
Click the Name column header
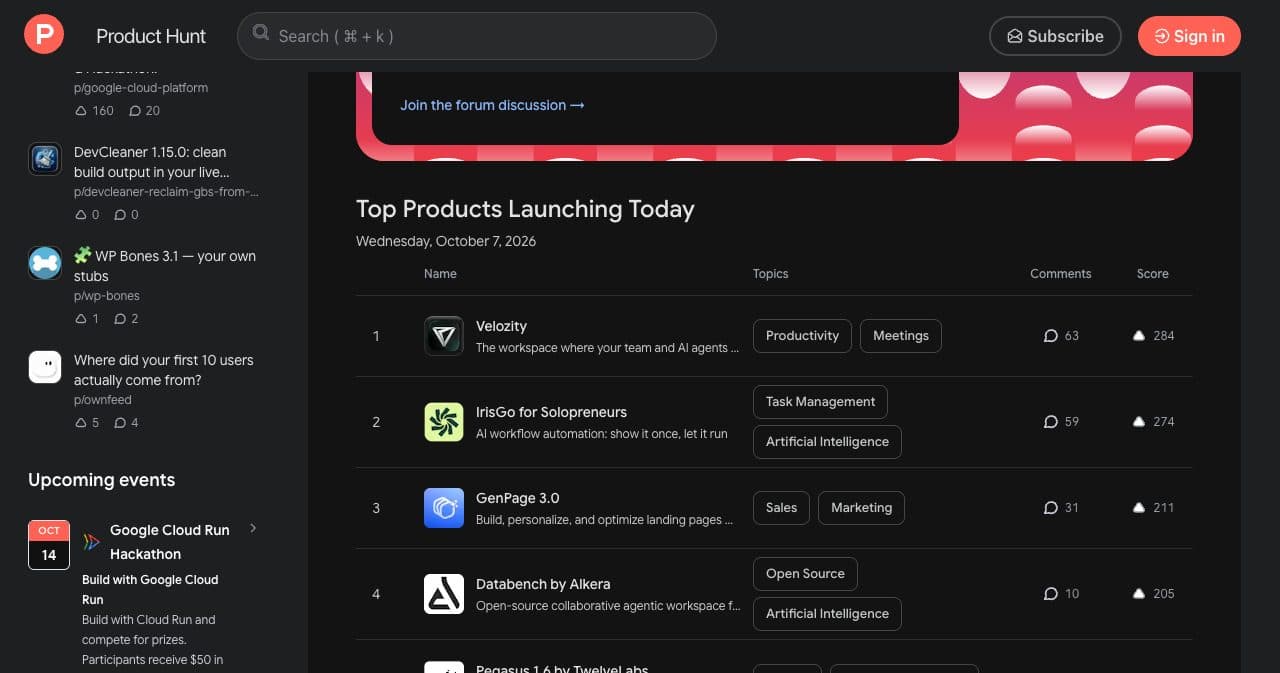pos(440,274)
